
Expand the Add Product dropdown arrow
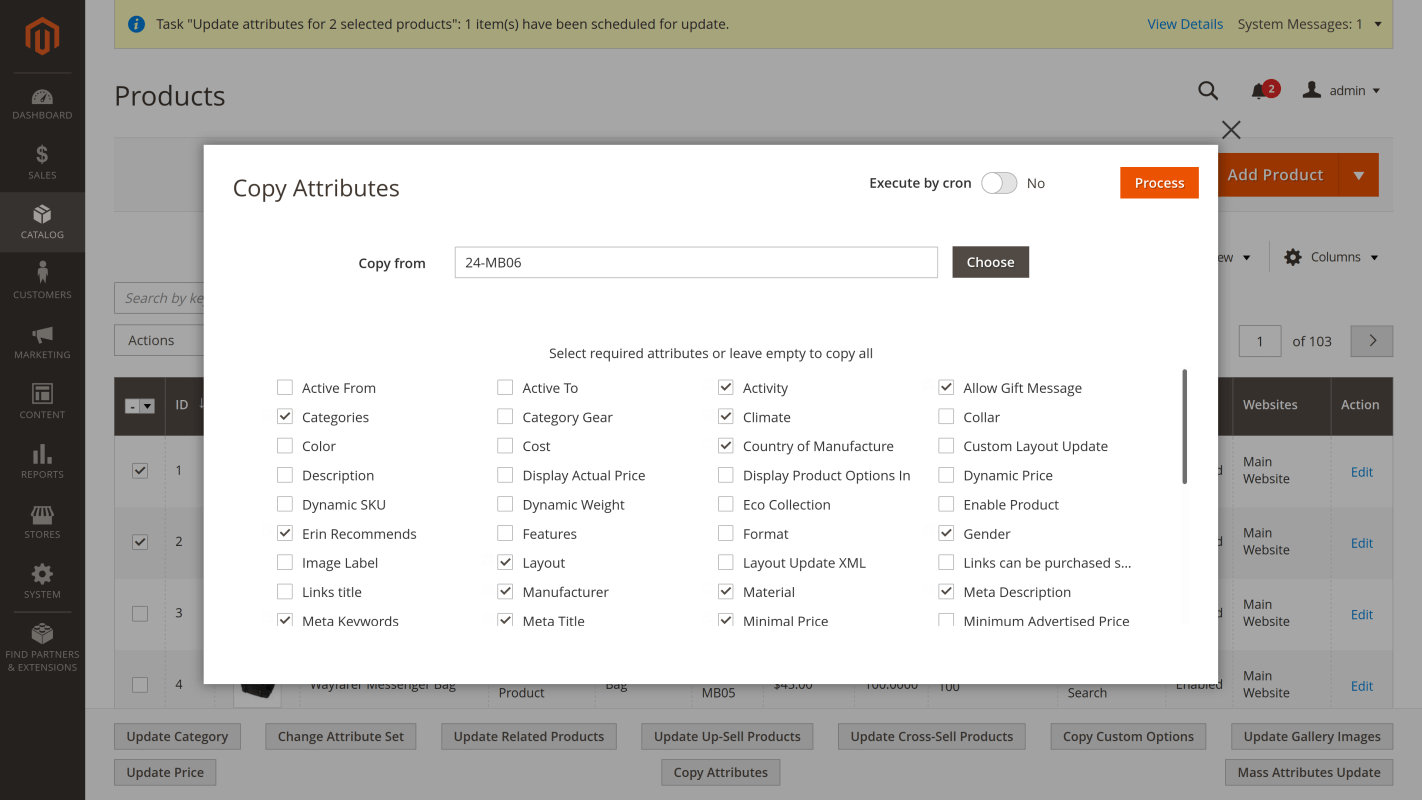(1359, 175)
